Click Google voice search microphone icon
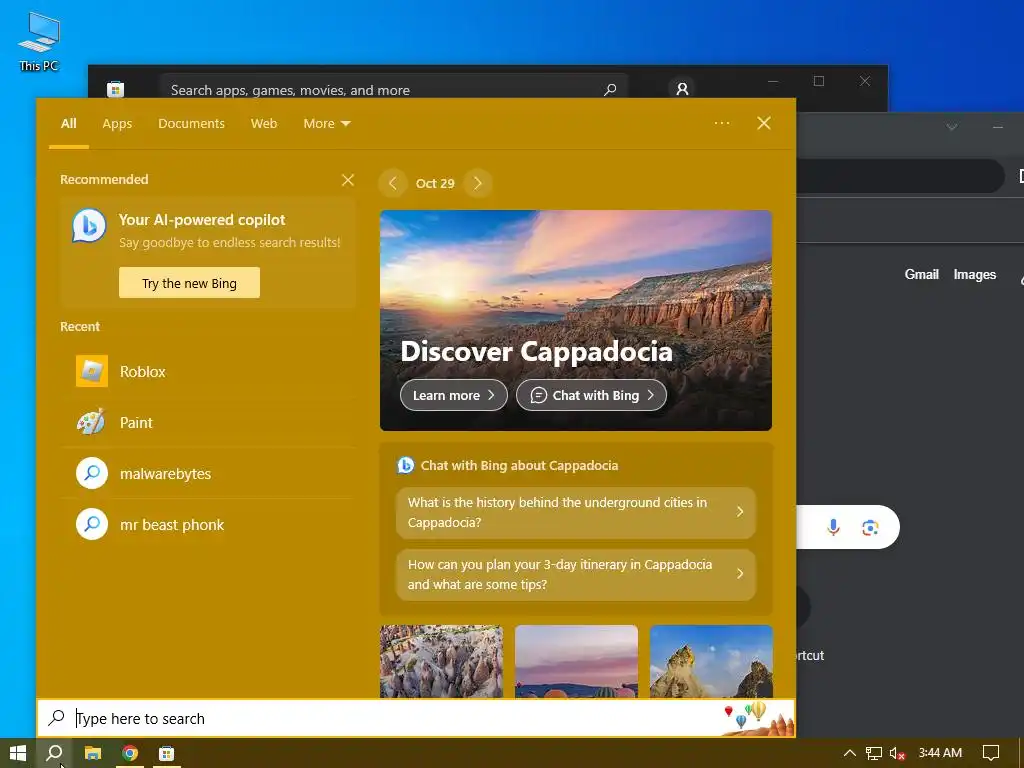This screenshot has width=1024, height=768. (x=833, y=527)
